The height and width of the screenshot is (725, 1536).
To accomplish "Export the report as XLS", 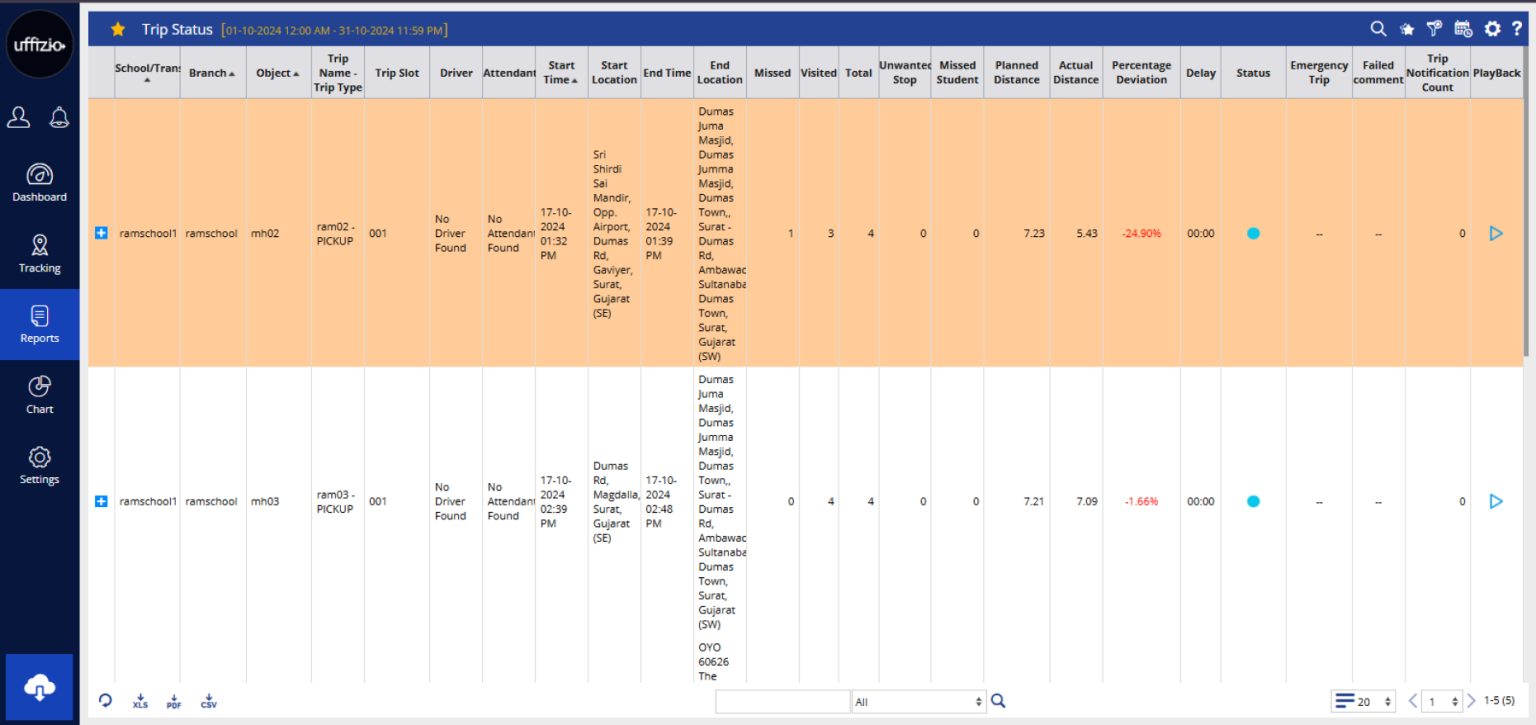I will [140, 701].
